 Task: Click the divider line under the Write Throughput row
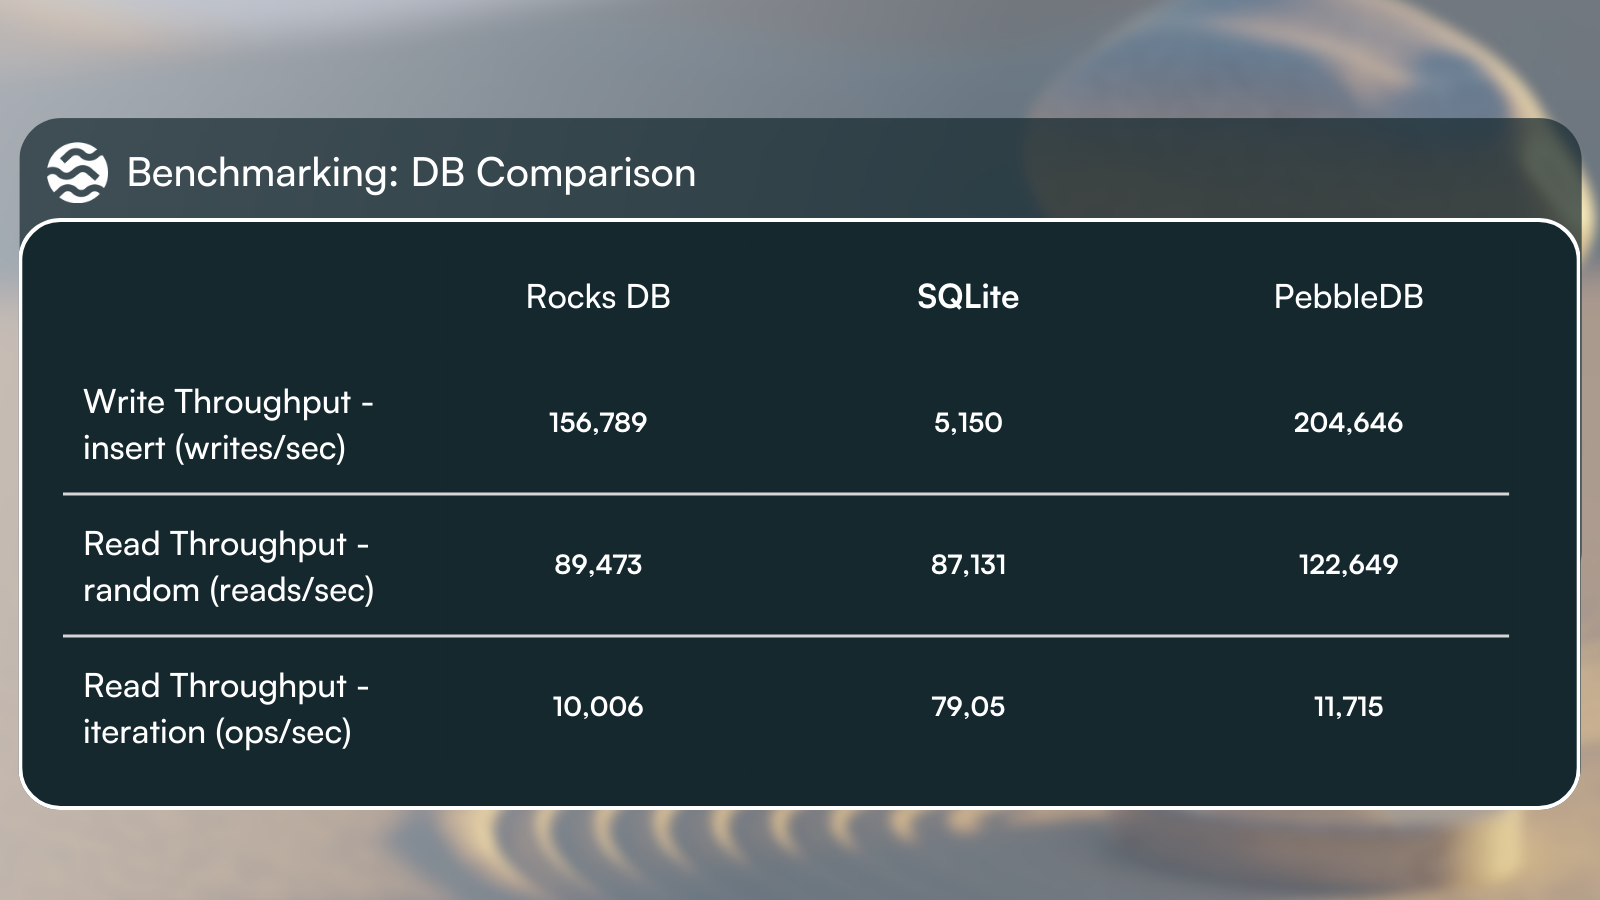(785, 494)
